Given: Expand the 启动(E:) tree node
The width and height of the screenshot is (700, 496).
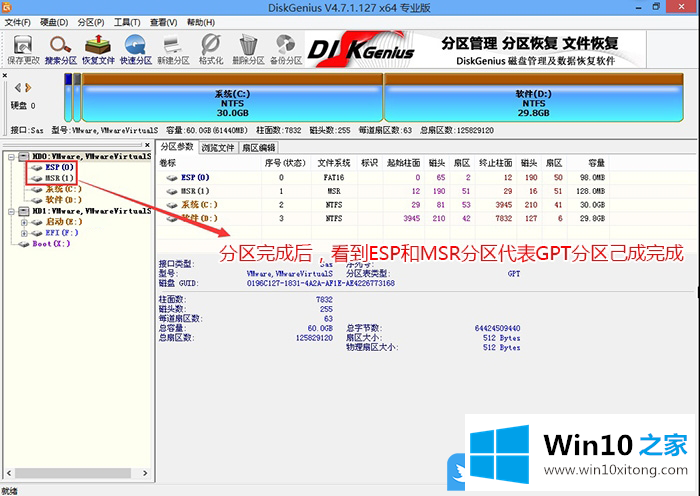Looking at the screenshot, I should tap(24, 222).
